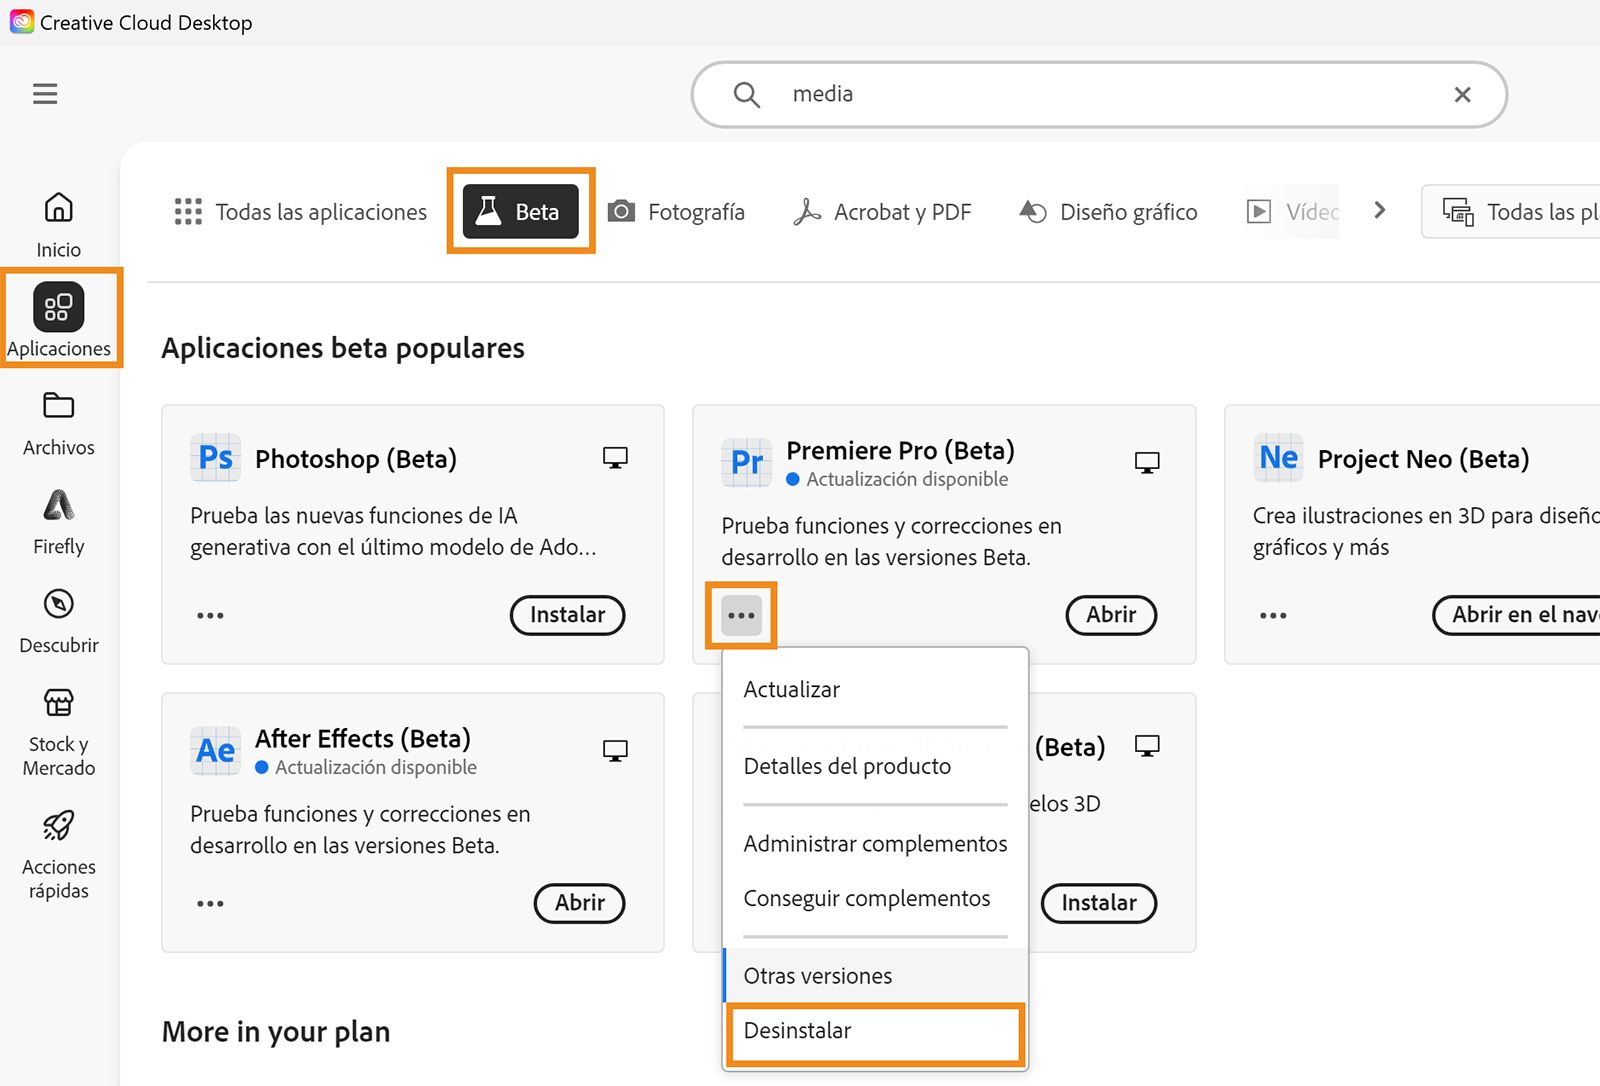The height and width of the screenshot is (1086, 1600).
Task: Switch to the Diseño gráfico tab
Action: pos(1108,211)
